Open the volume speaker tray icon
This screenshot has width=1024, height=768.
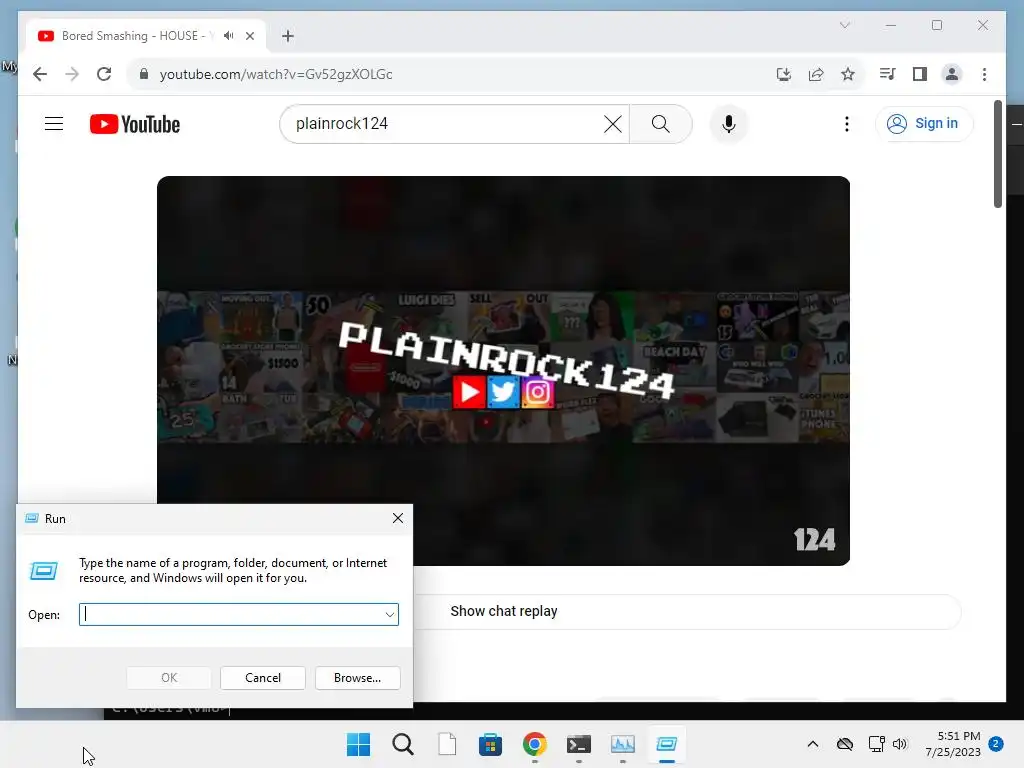pos(900,744)
